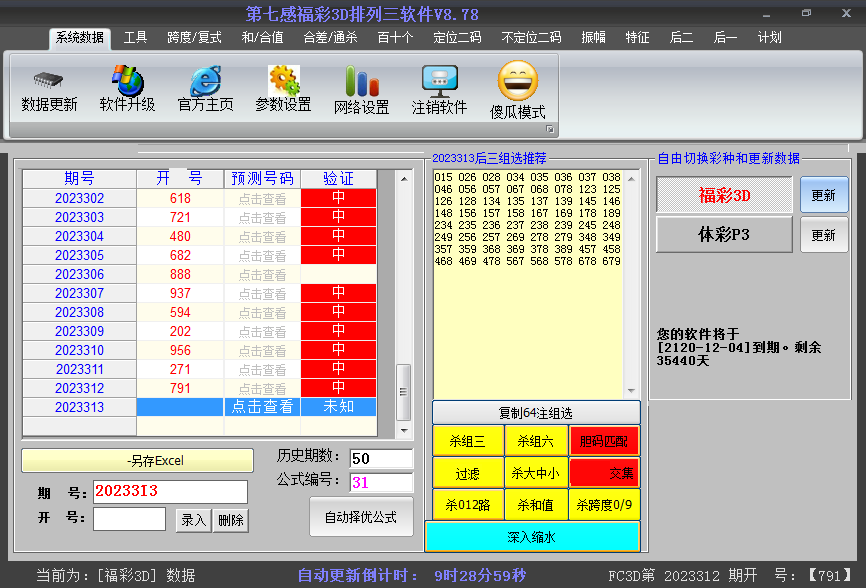Image resolution: width=866 pixels, height=588 pixels.
Task: Click 点击查看 in row 2023313
Action: [x=262, y=407]
